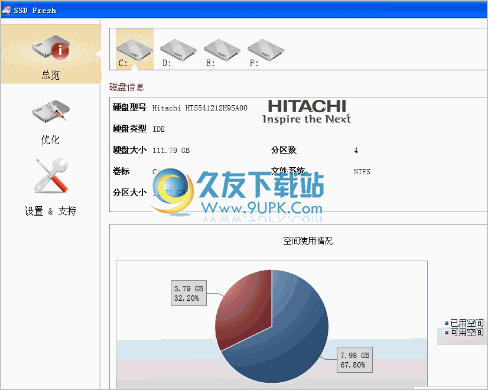
Task: Click the 已用空间 legend blue marker
Action: 446,323
